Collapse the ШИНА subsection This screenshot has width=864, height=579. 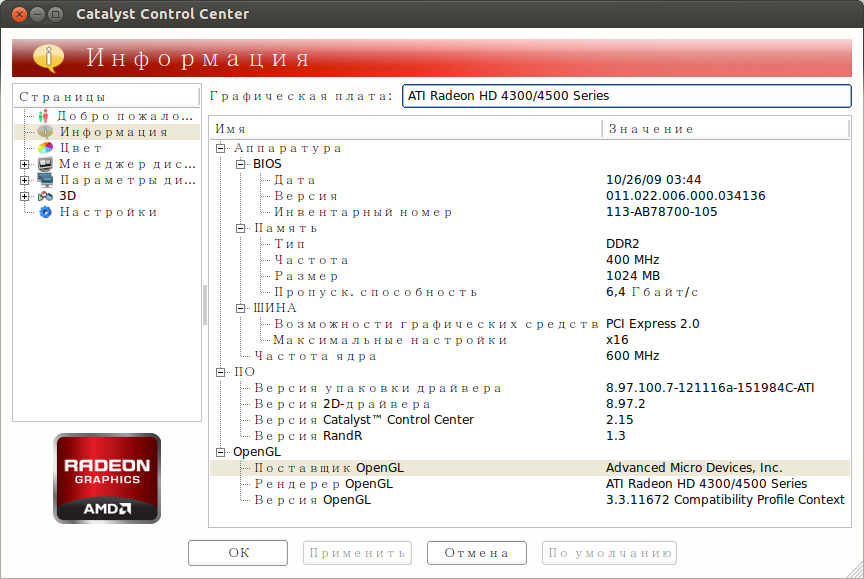pyautogui.click(x=240, y=308)
